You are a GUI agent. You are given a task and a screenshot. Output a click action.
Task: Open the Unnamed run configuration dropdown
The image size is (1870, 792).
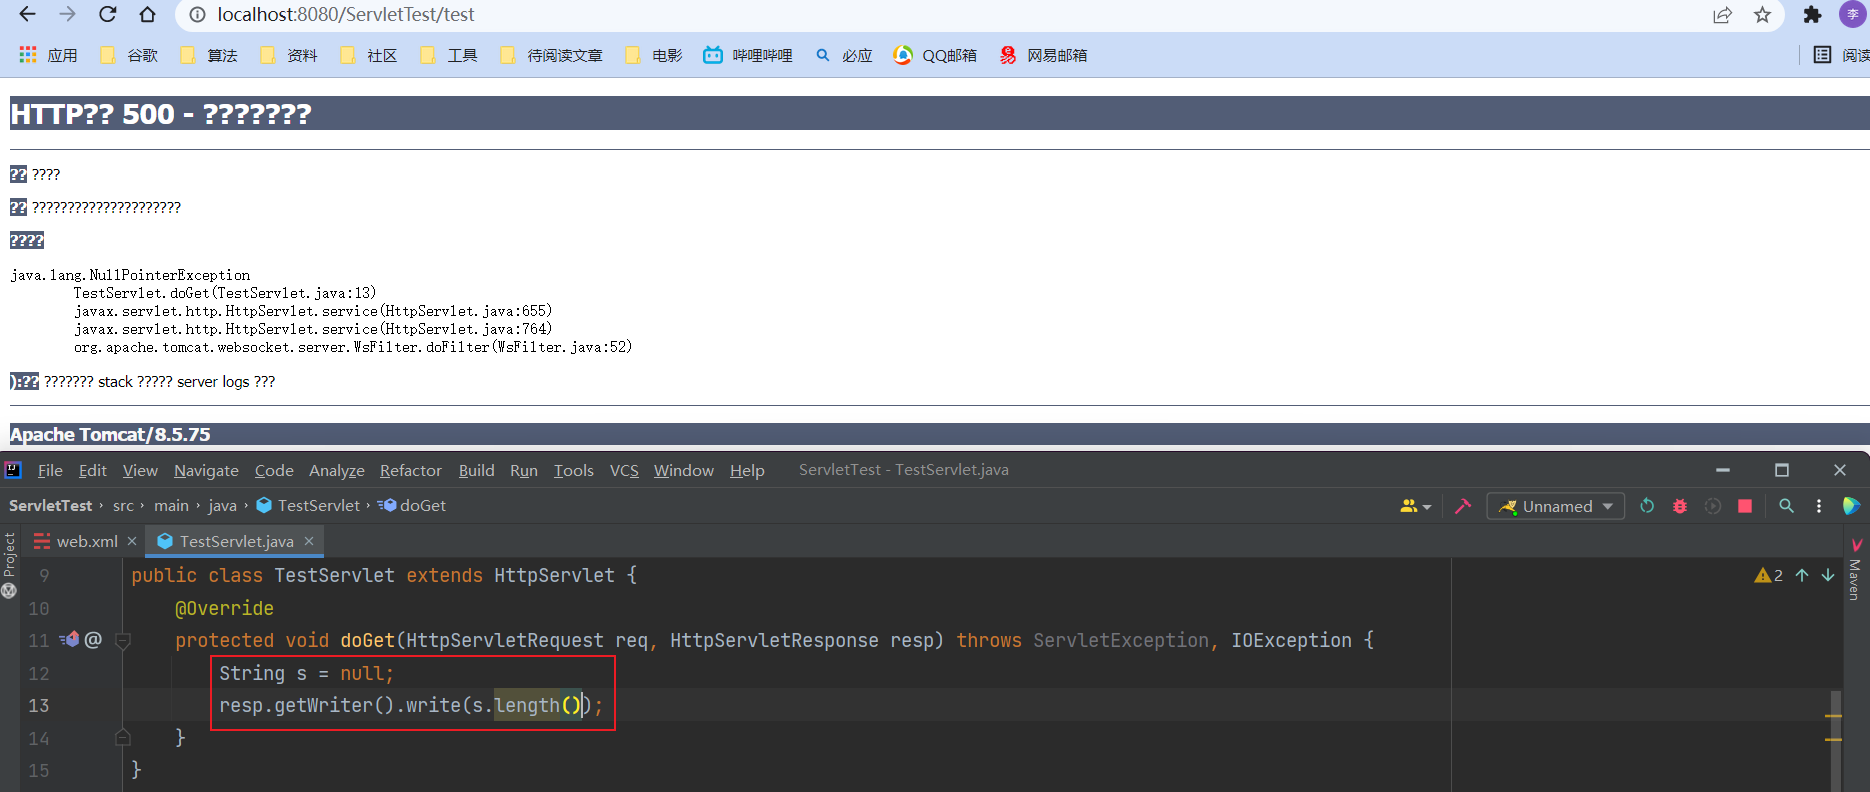(x=1556, y=506)
